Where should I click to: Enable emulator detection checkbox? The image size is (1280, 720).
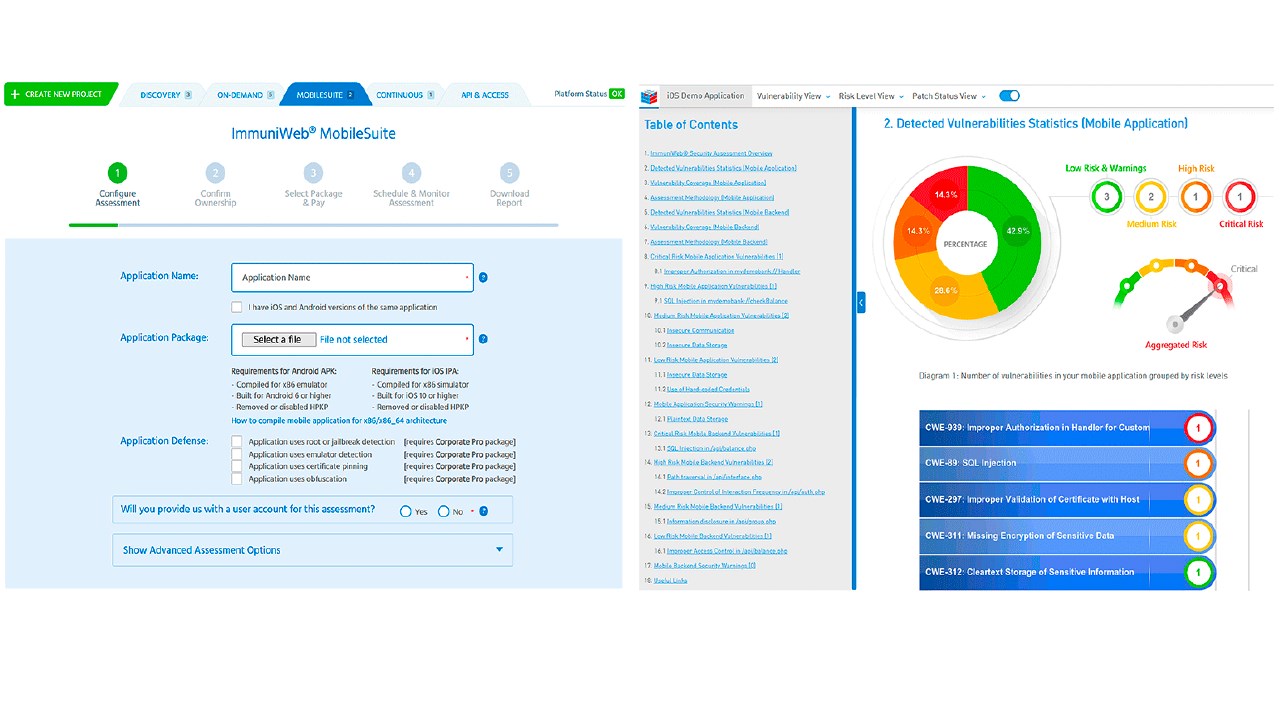[x=236, y=454]
